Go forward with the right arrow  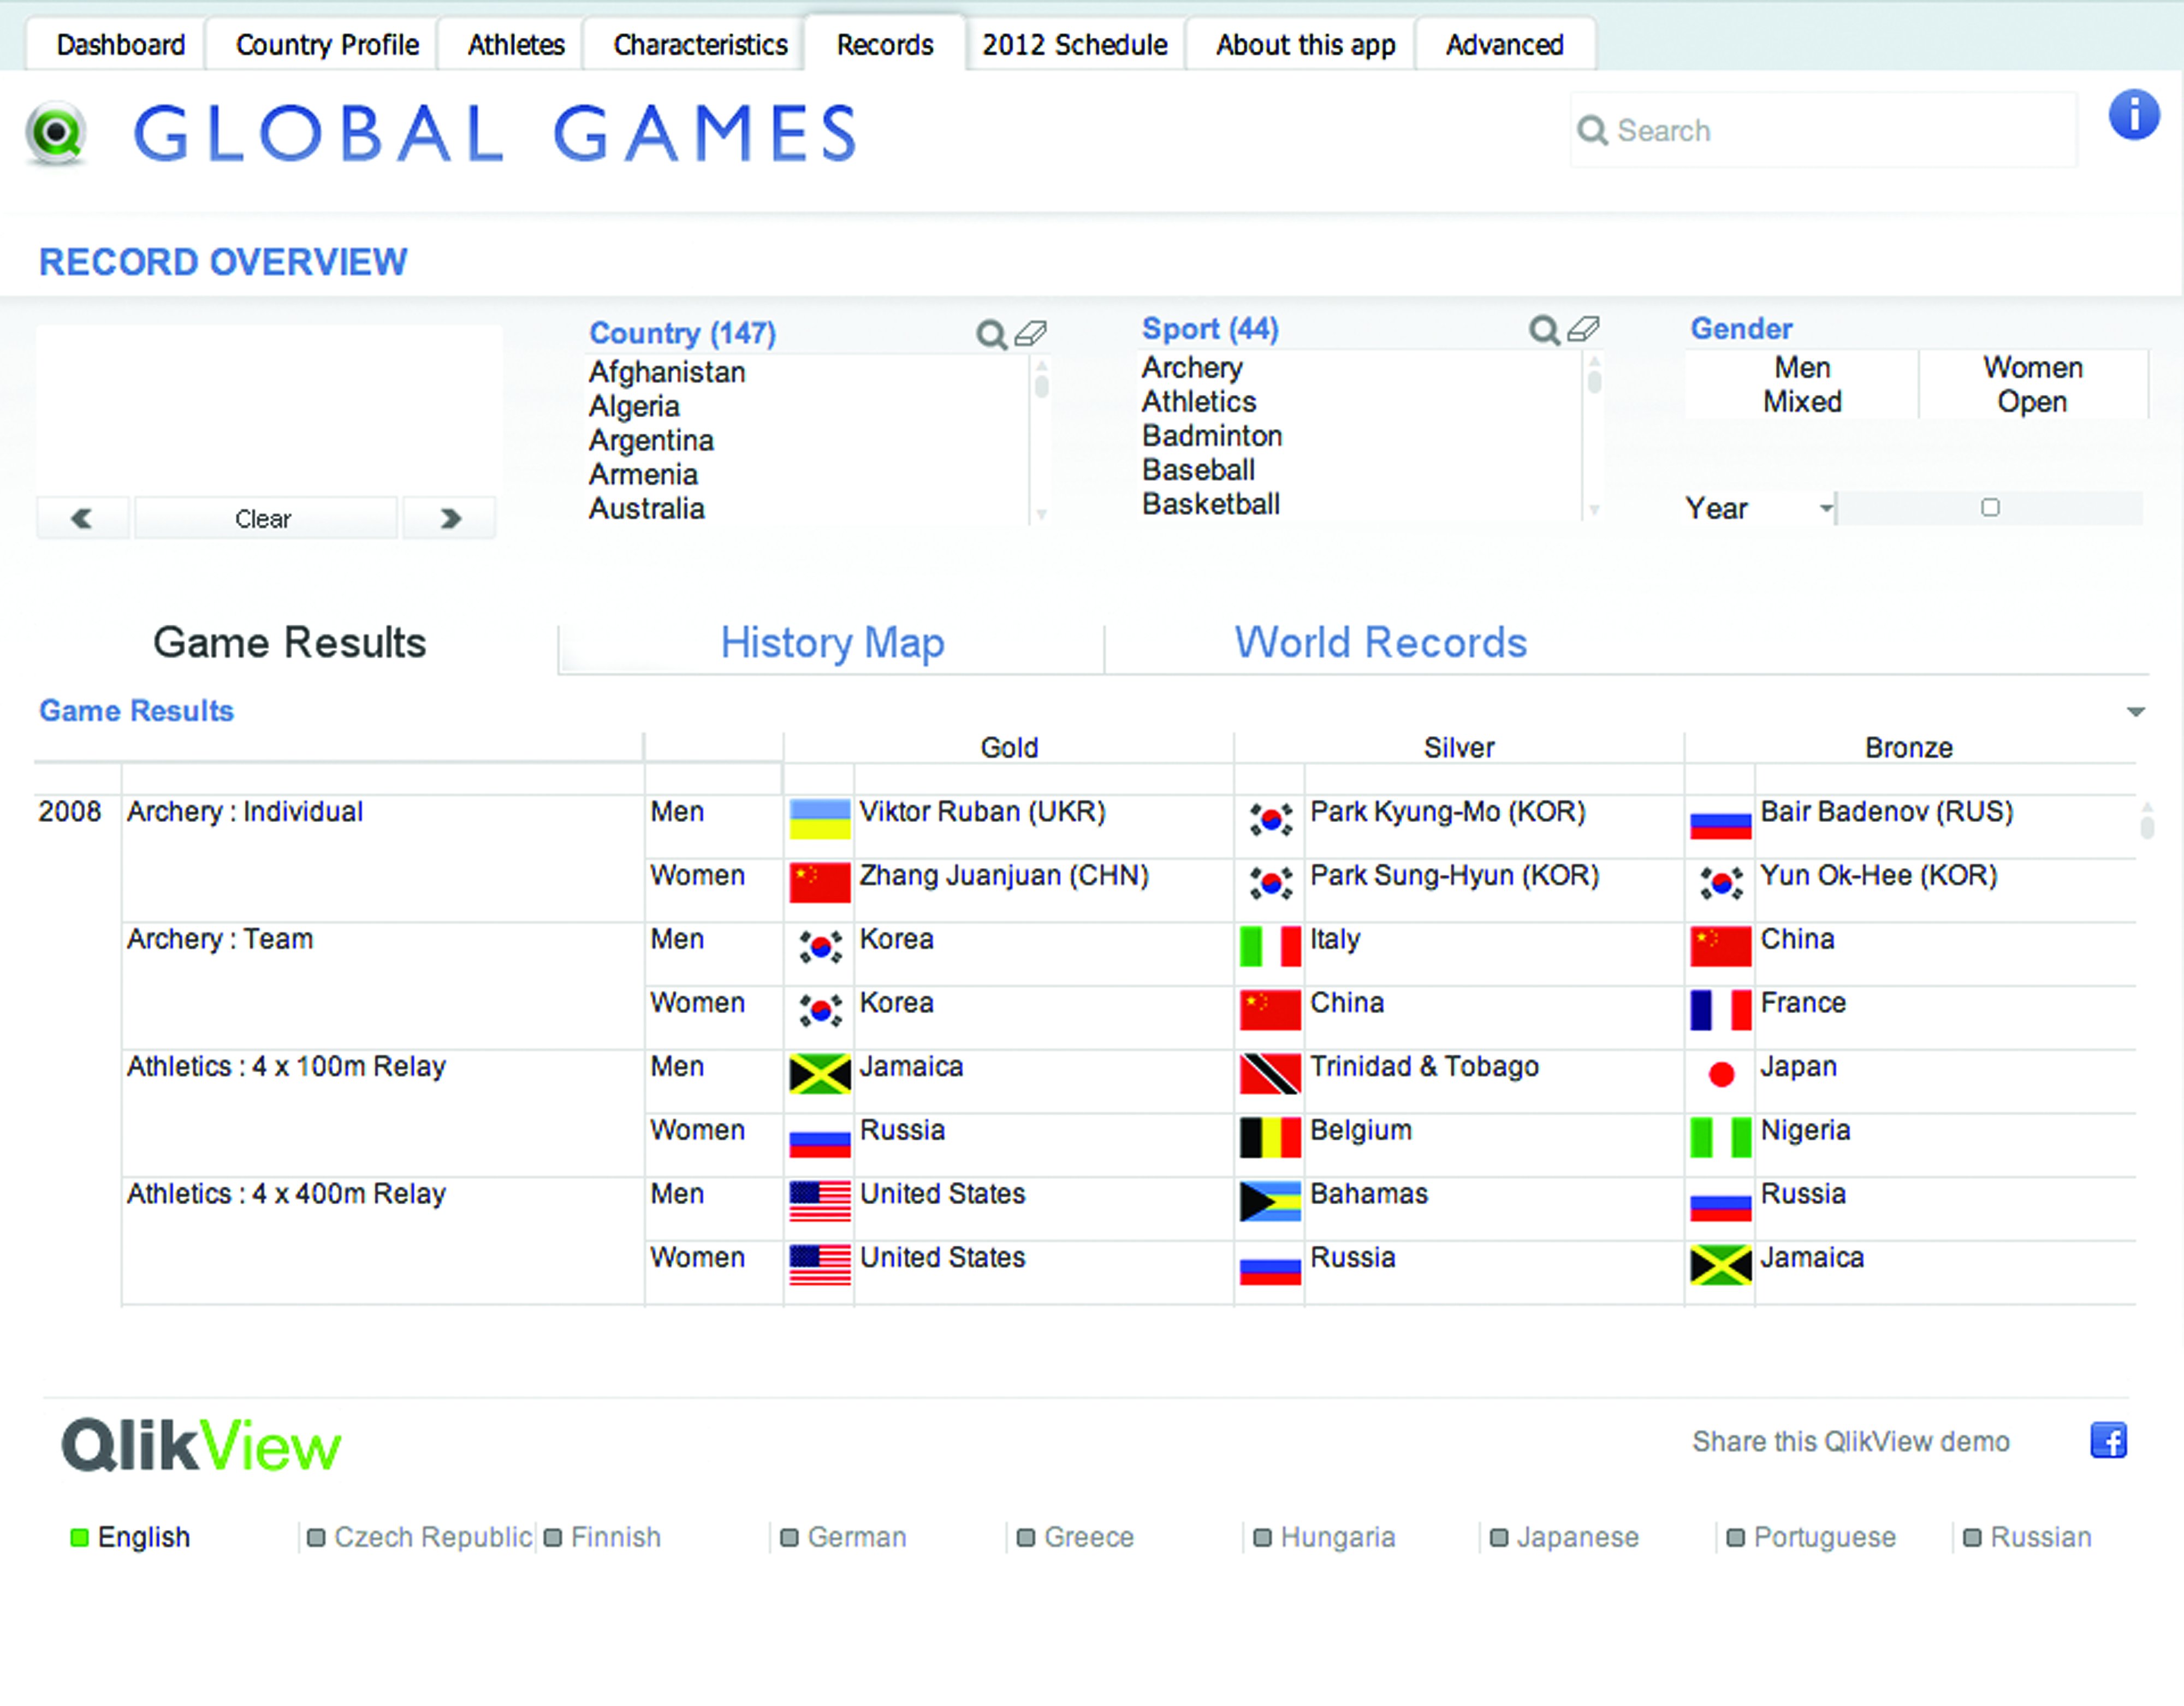click(x=450, y=518)
